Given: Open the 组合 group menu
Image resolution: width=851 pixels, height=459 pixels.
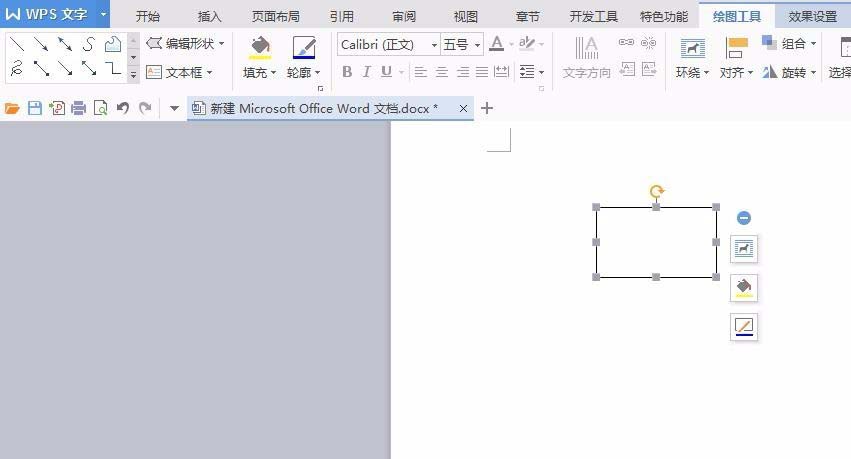Looking at the screenshot, I should pyautogui.click(x=789, y=43).
